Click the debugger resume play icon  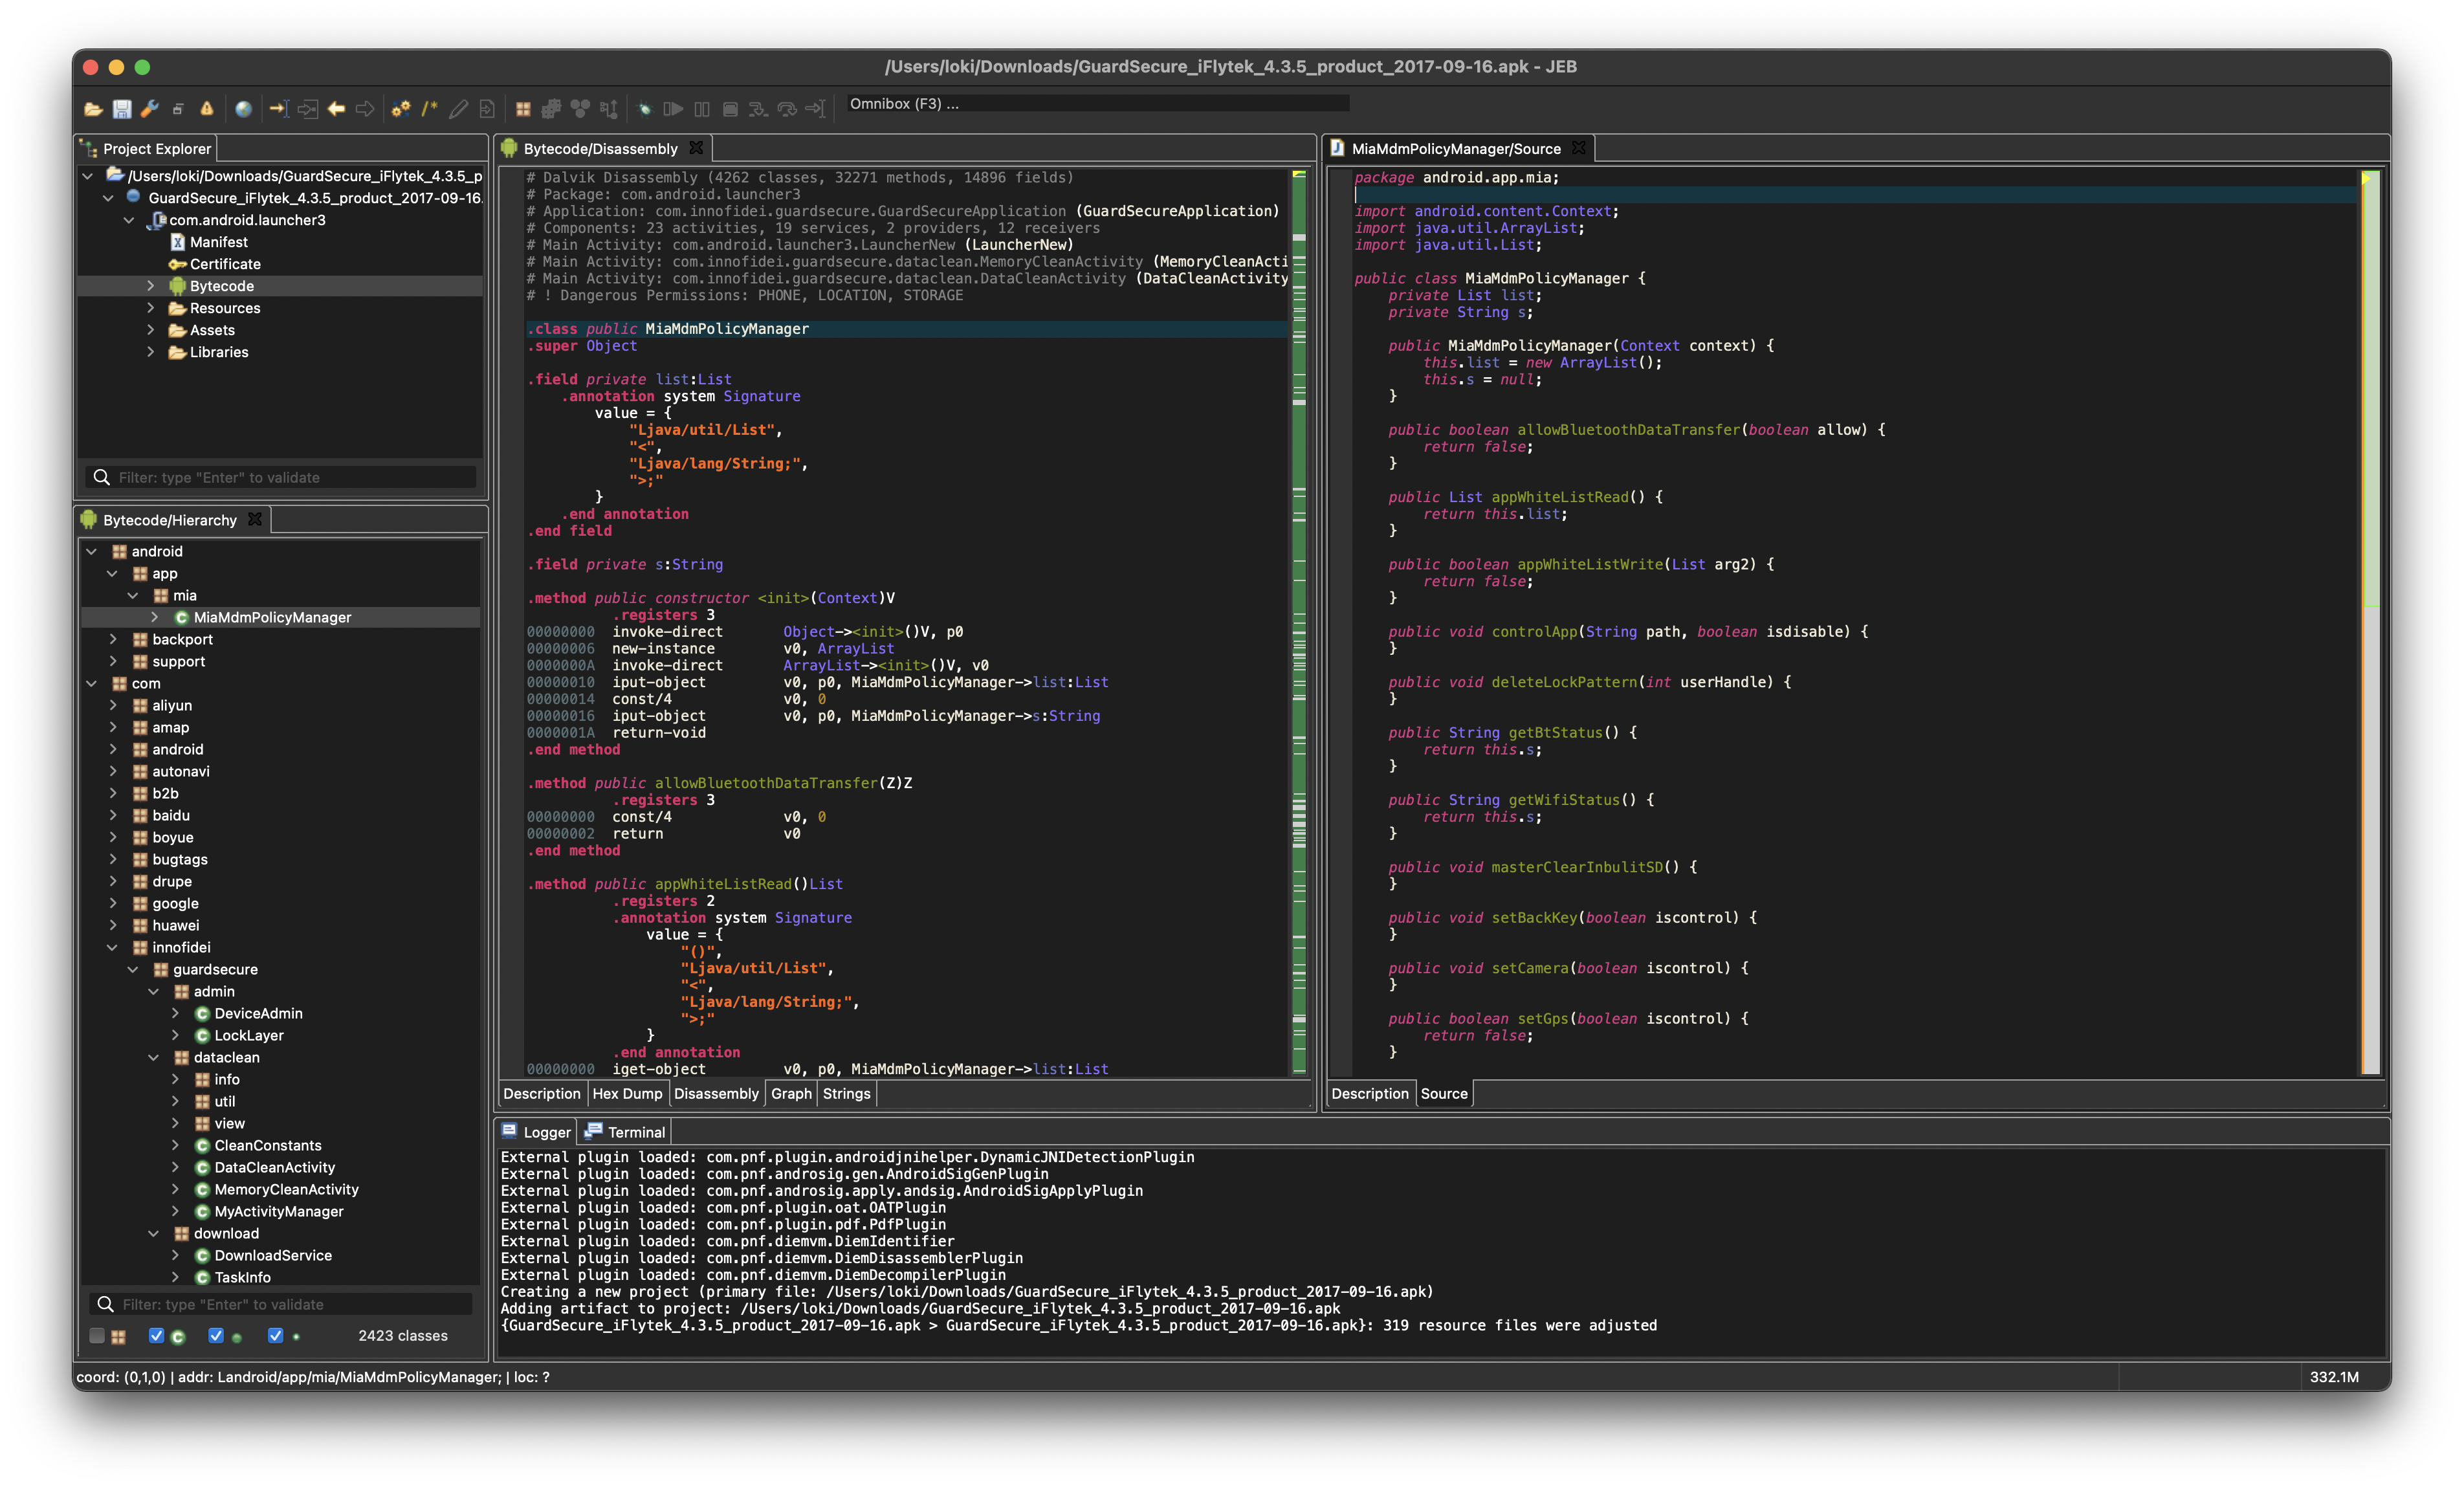(x=673, y=109)
